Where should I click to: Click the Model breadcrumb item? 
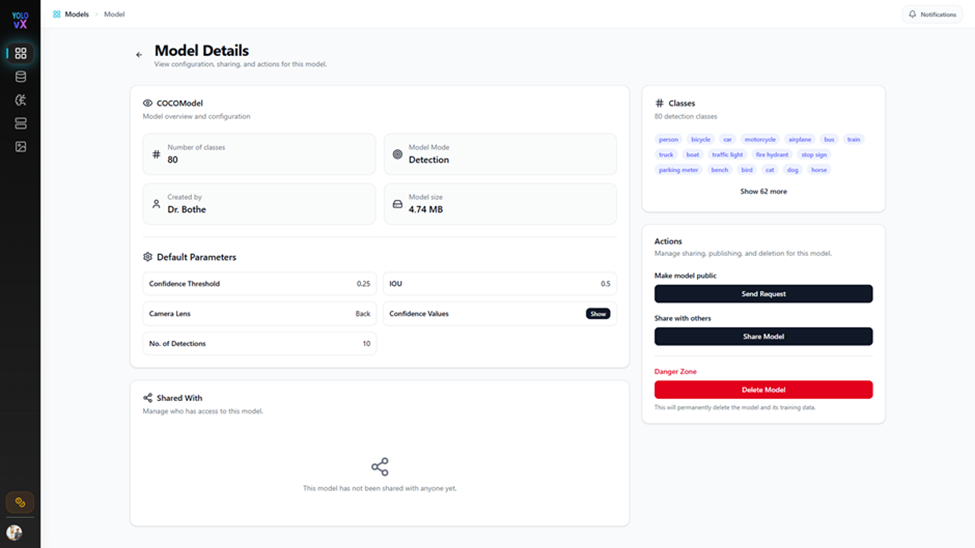[114, 14]
